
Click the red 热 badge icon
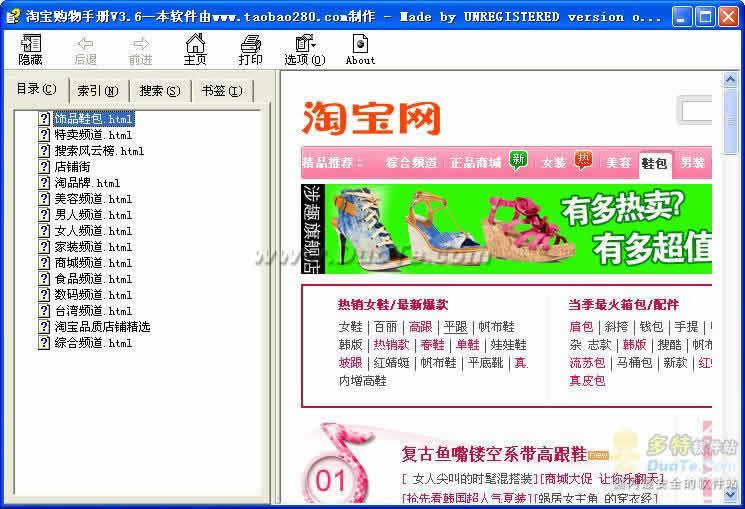click(x=583, y=160)
